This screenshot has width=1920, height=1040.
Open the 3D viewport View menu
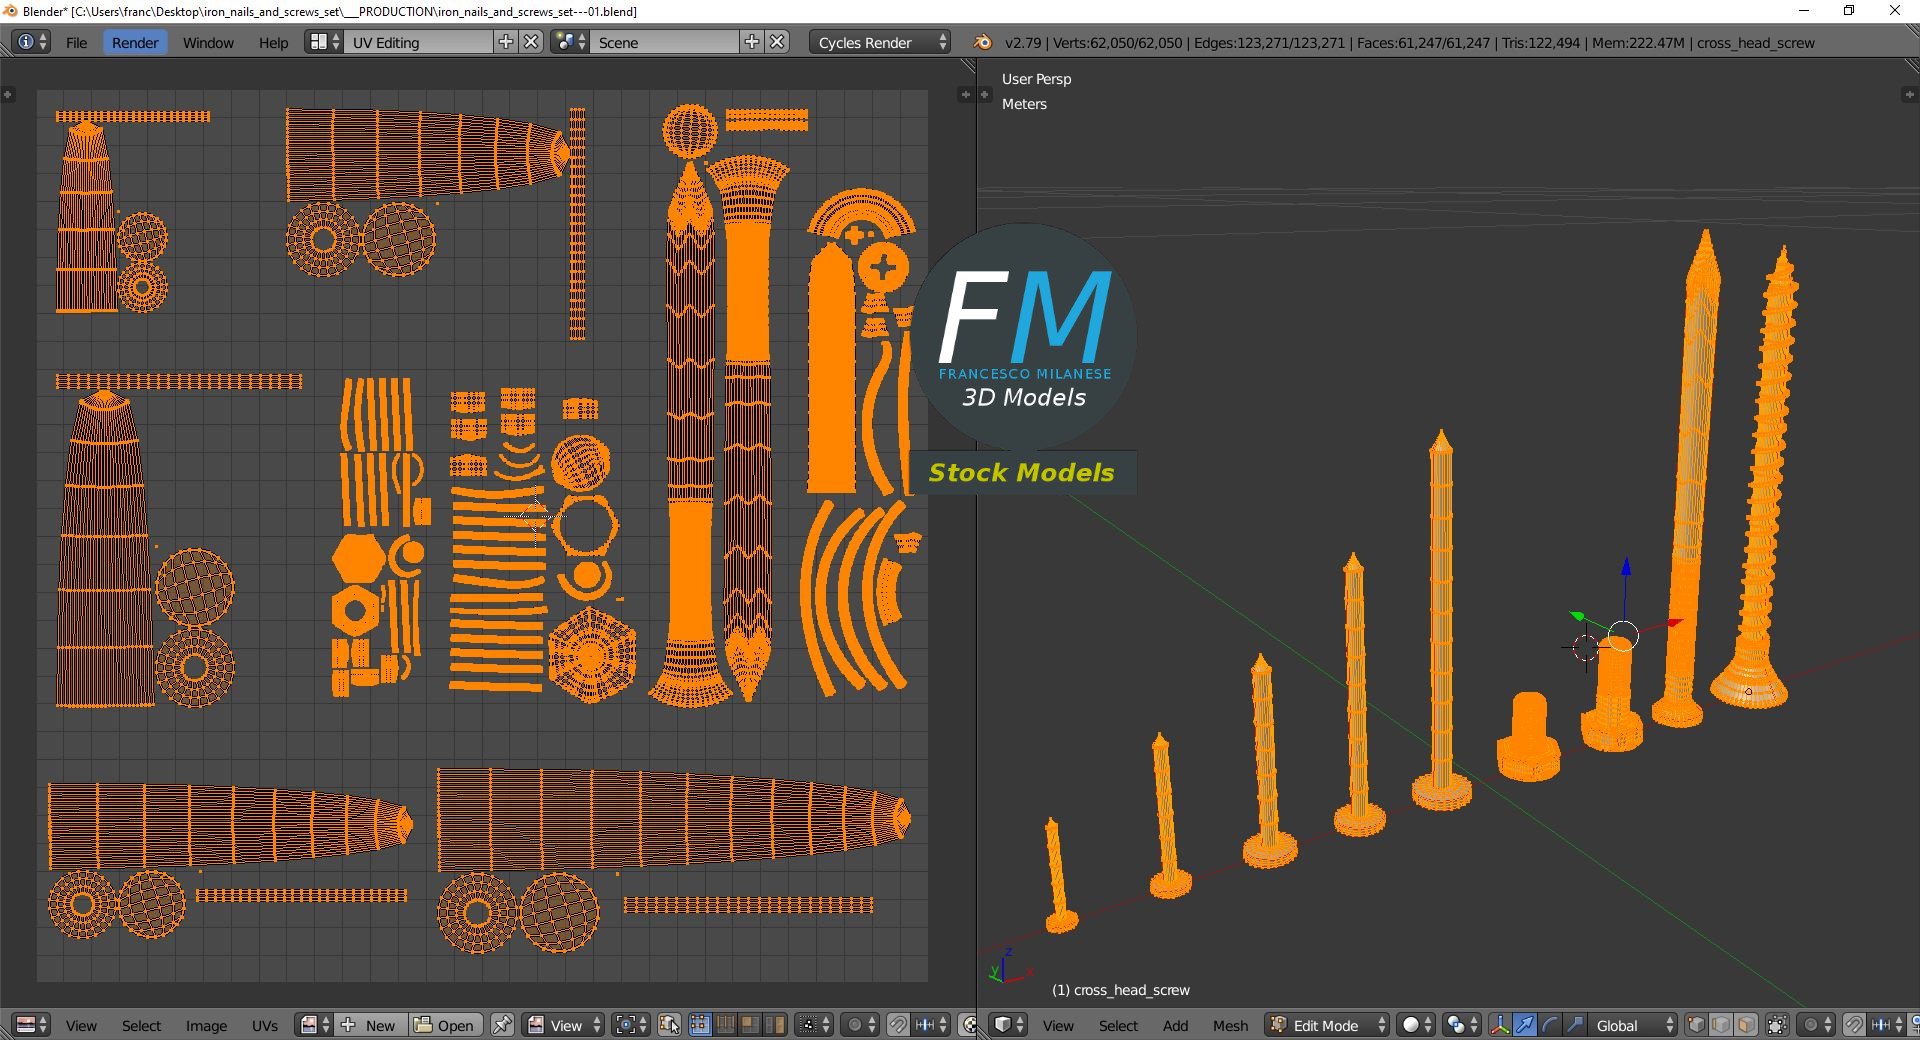[1058, 1025]
